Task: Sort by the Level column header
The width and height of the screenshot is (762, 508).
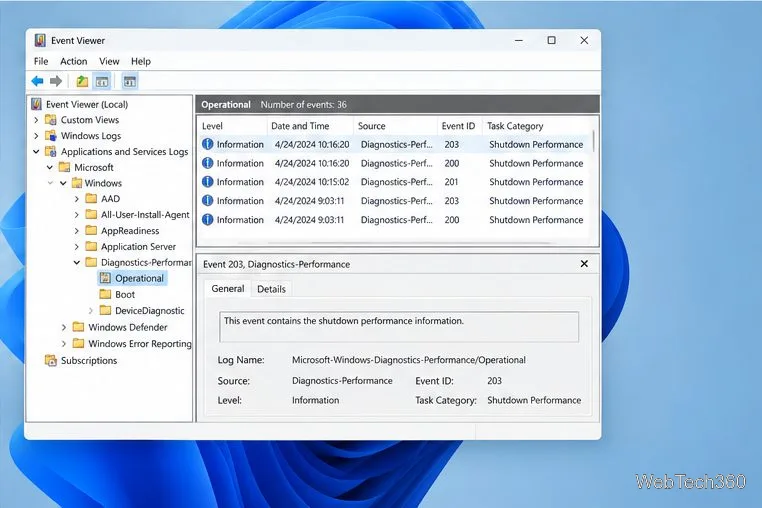Action: point(232,126)
